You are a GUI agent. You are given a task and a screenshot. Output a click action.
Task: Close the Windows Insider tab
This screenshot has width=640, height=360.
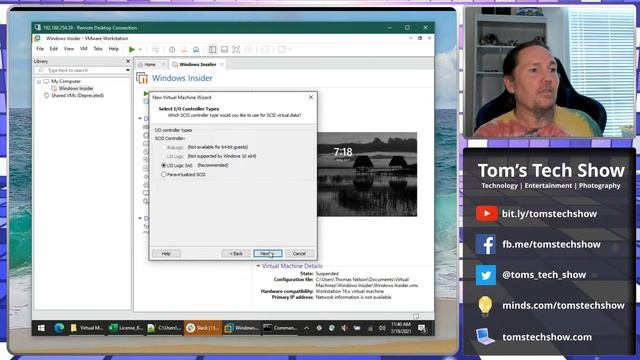coord(222,64)
